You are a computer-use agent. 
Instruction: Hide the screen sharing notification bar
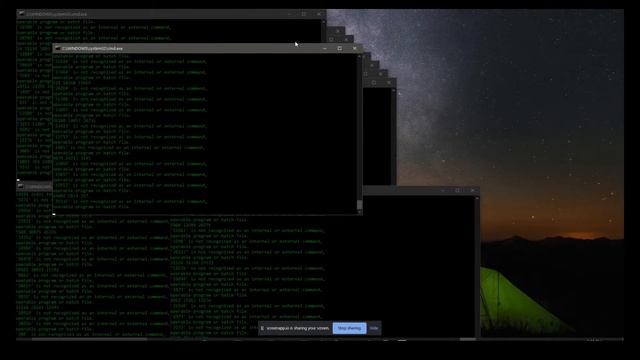point(374,328)
